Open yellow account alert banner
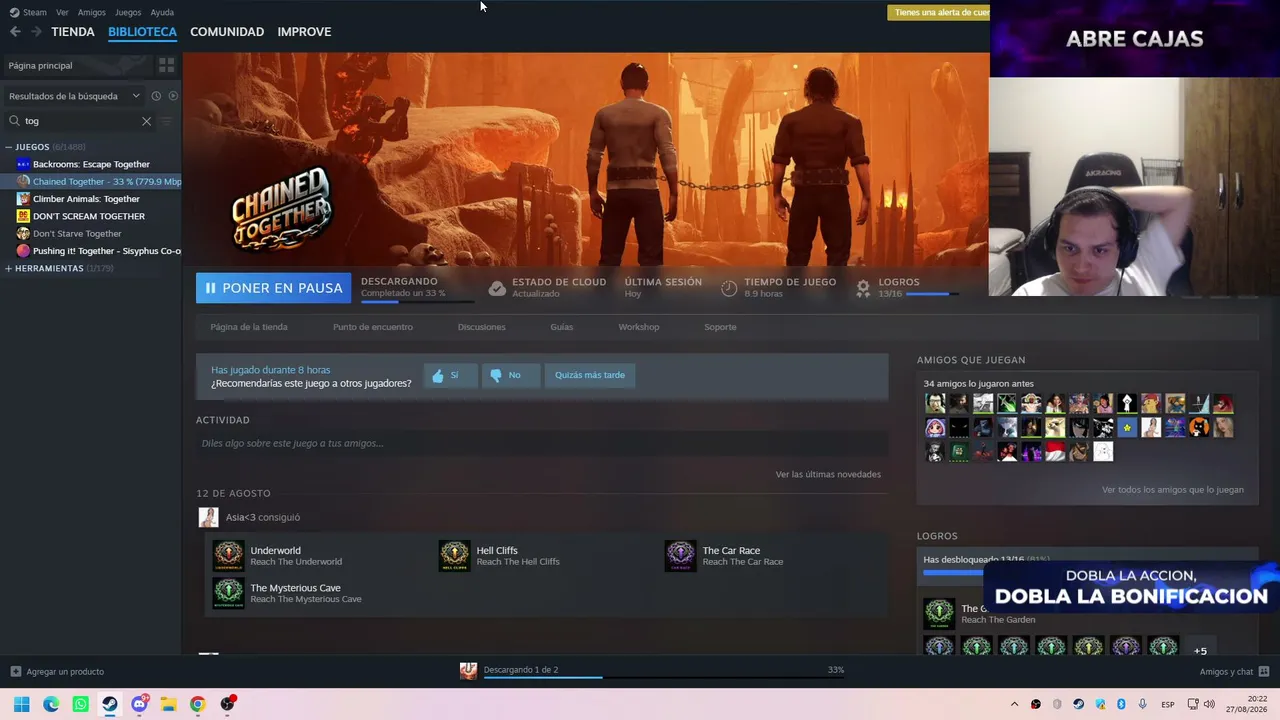The image size is (1280, 720). pyautogui.click(x=939, y=13)
